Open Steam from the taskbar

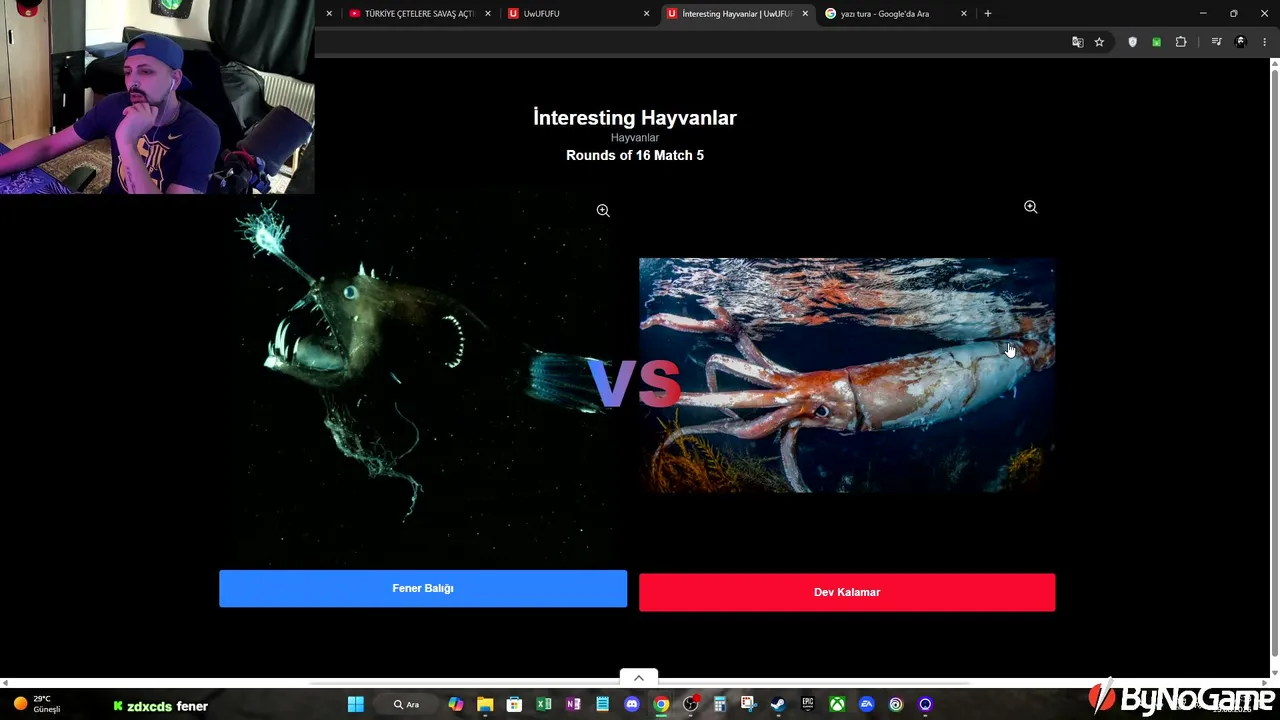pyautogui.click(x=778, y=705)
